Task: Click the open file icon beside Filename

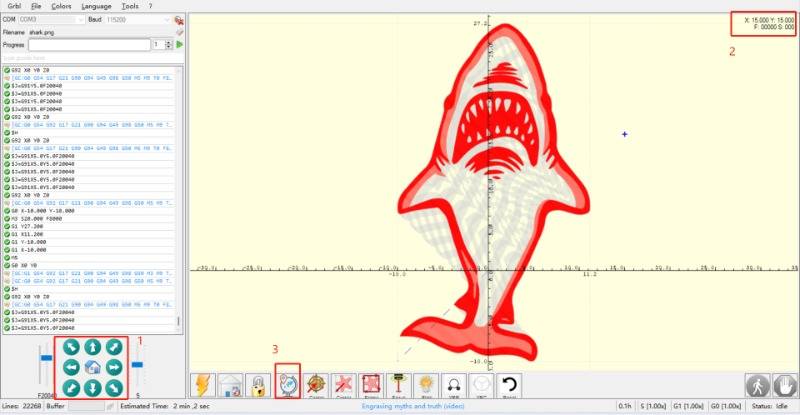Action: coord(179,32)
